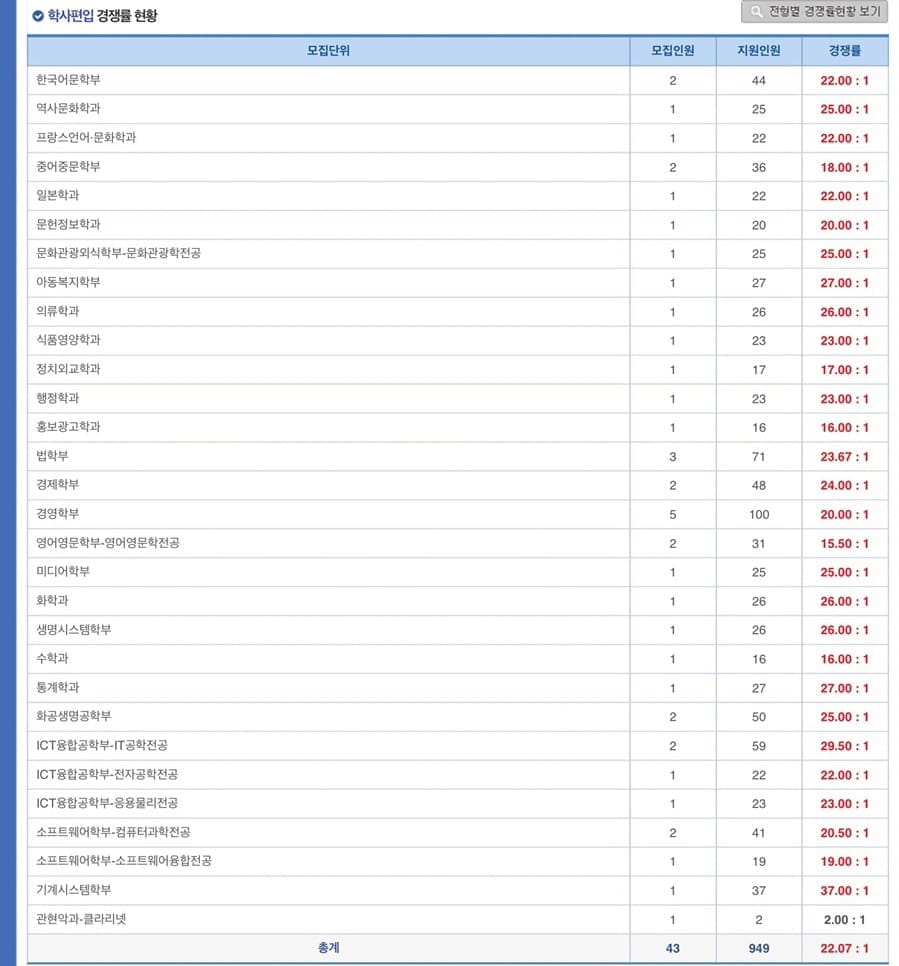
Task: Click the 24.00 : 1 rate for 경제학부
Action: pyautogui.click(x=844, y=486)
